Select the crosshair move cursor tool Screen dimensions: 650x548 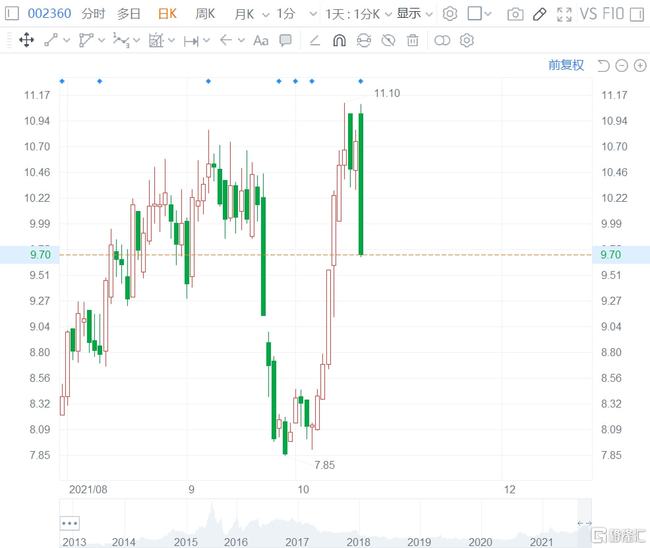pyautogui.click(x=26, y=40)
